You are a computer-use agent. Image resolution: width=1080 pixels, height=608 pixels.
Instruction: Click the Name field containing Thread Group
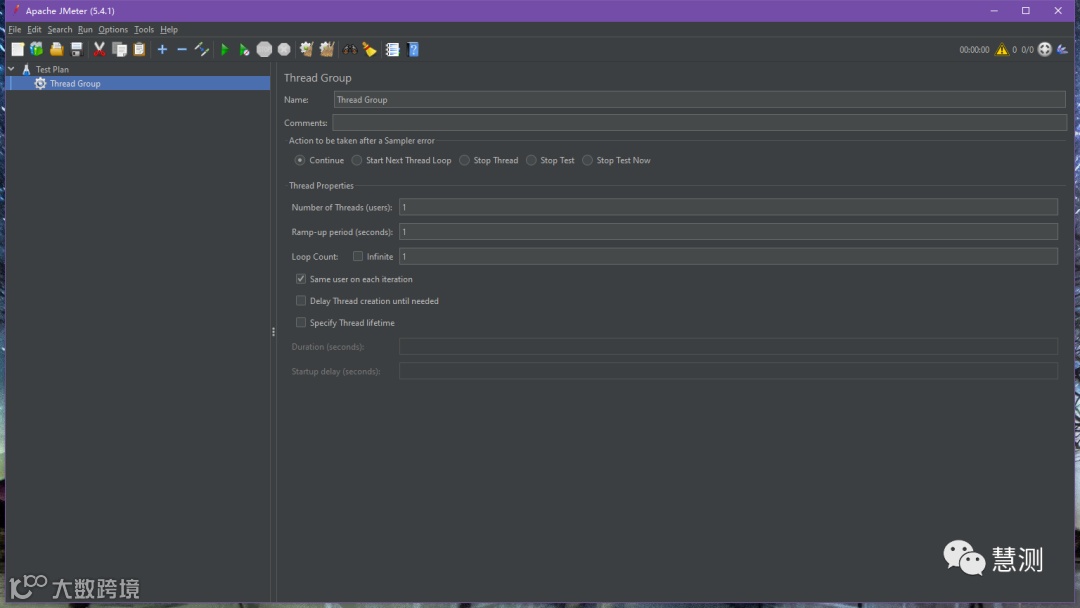(x=700, y=99)
